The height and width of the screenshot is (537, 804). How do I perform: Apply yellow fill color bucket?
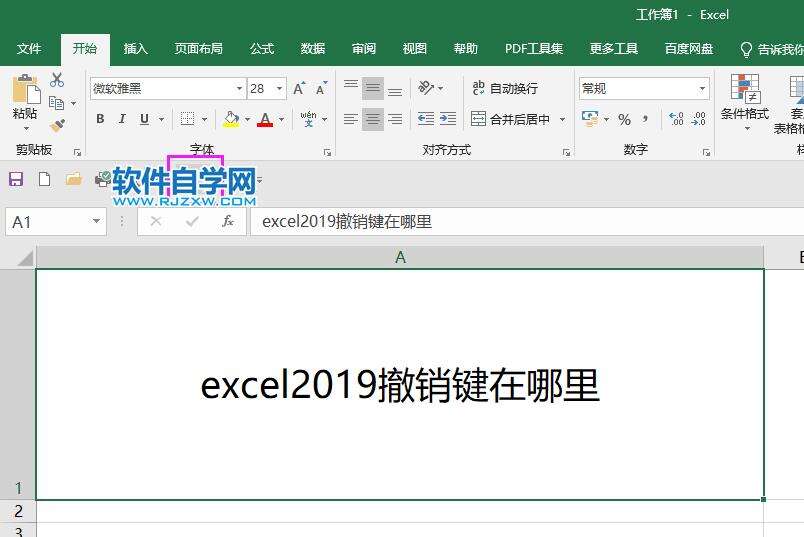[231, 119]
